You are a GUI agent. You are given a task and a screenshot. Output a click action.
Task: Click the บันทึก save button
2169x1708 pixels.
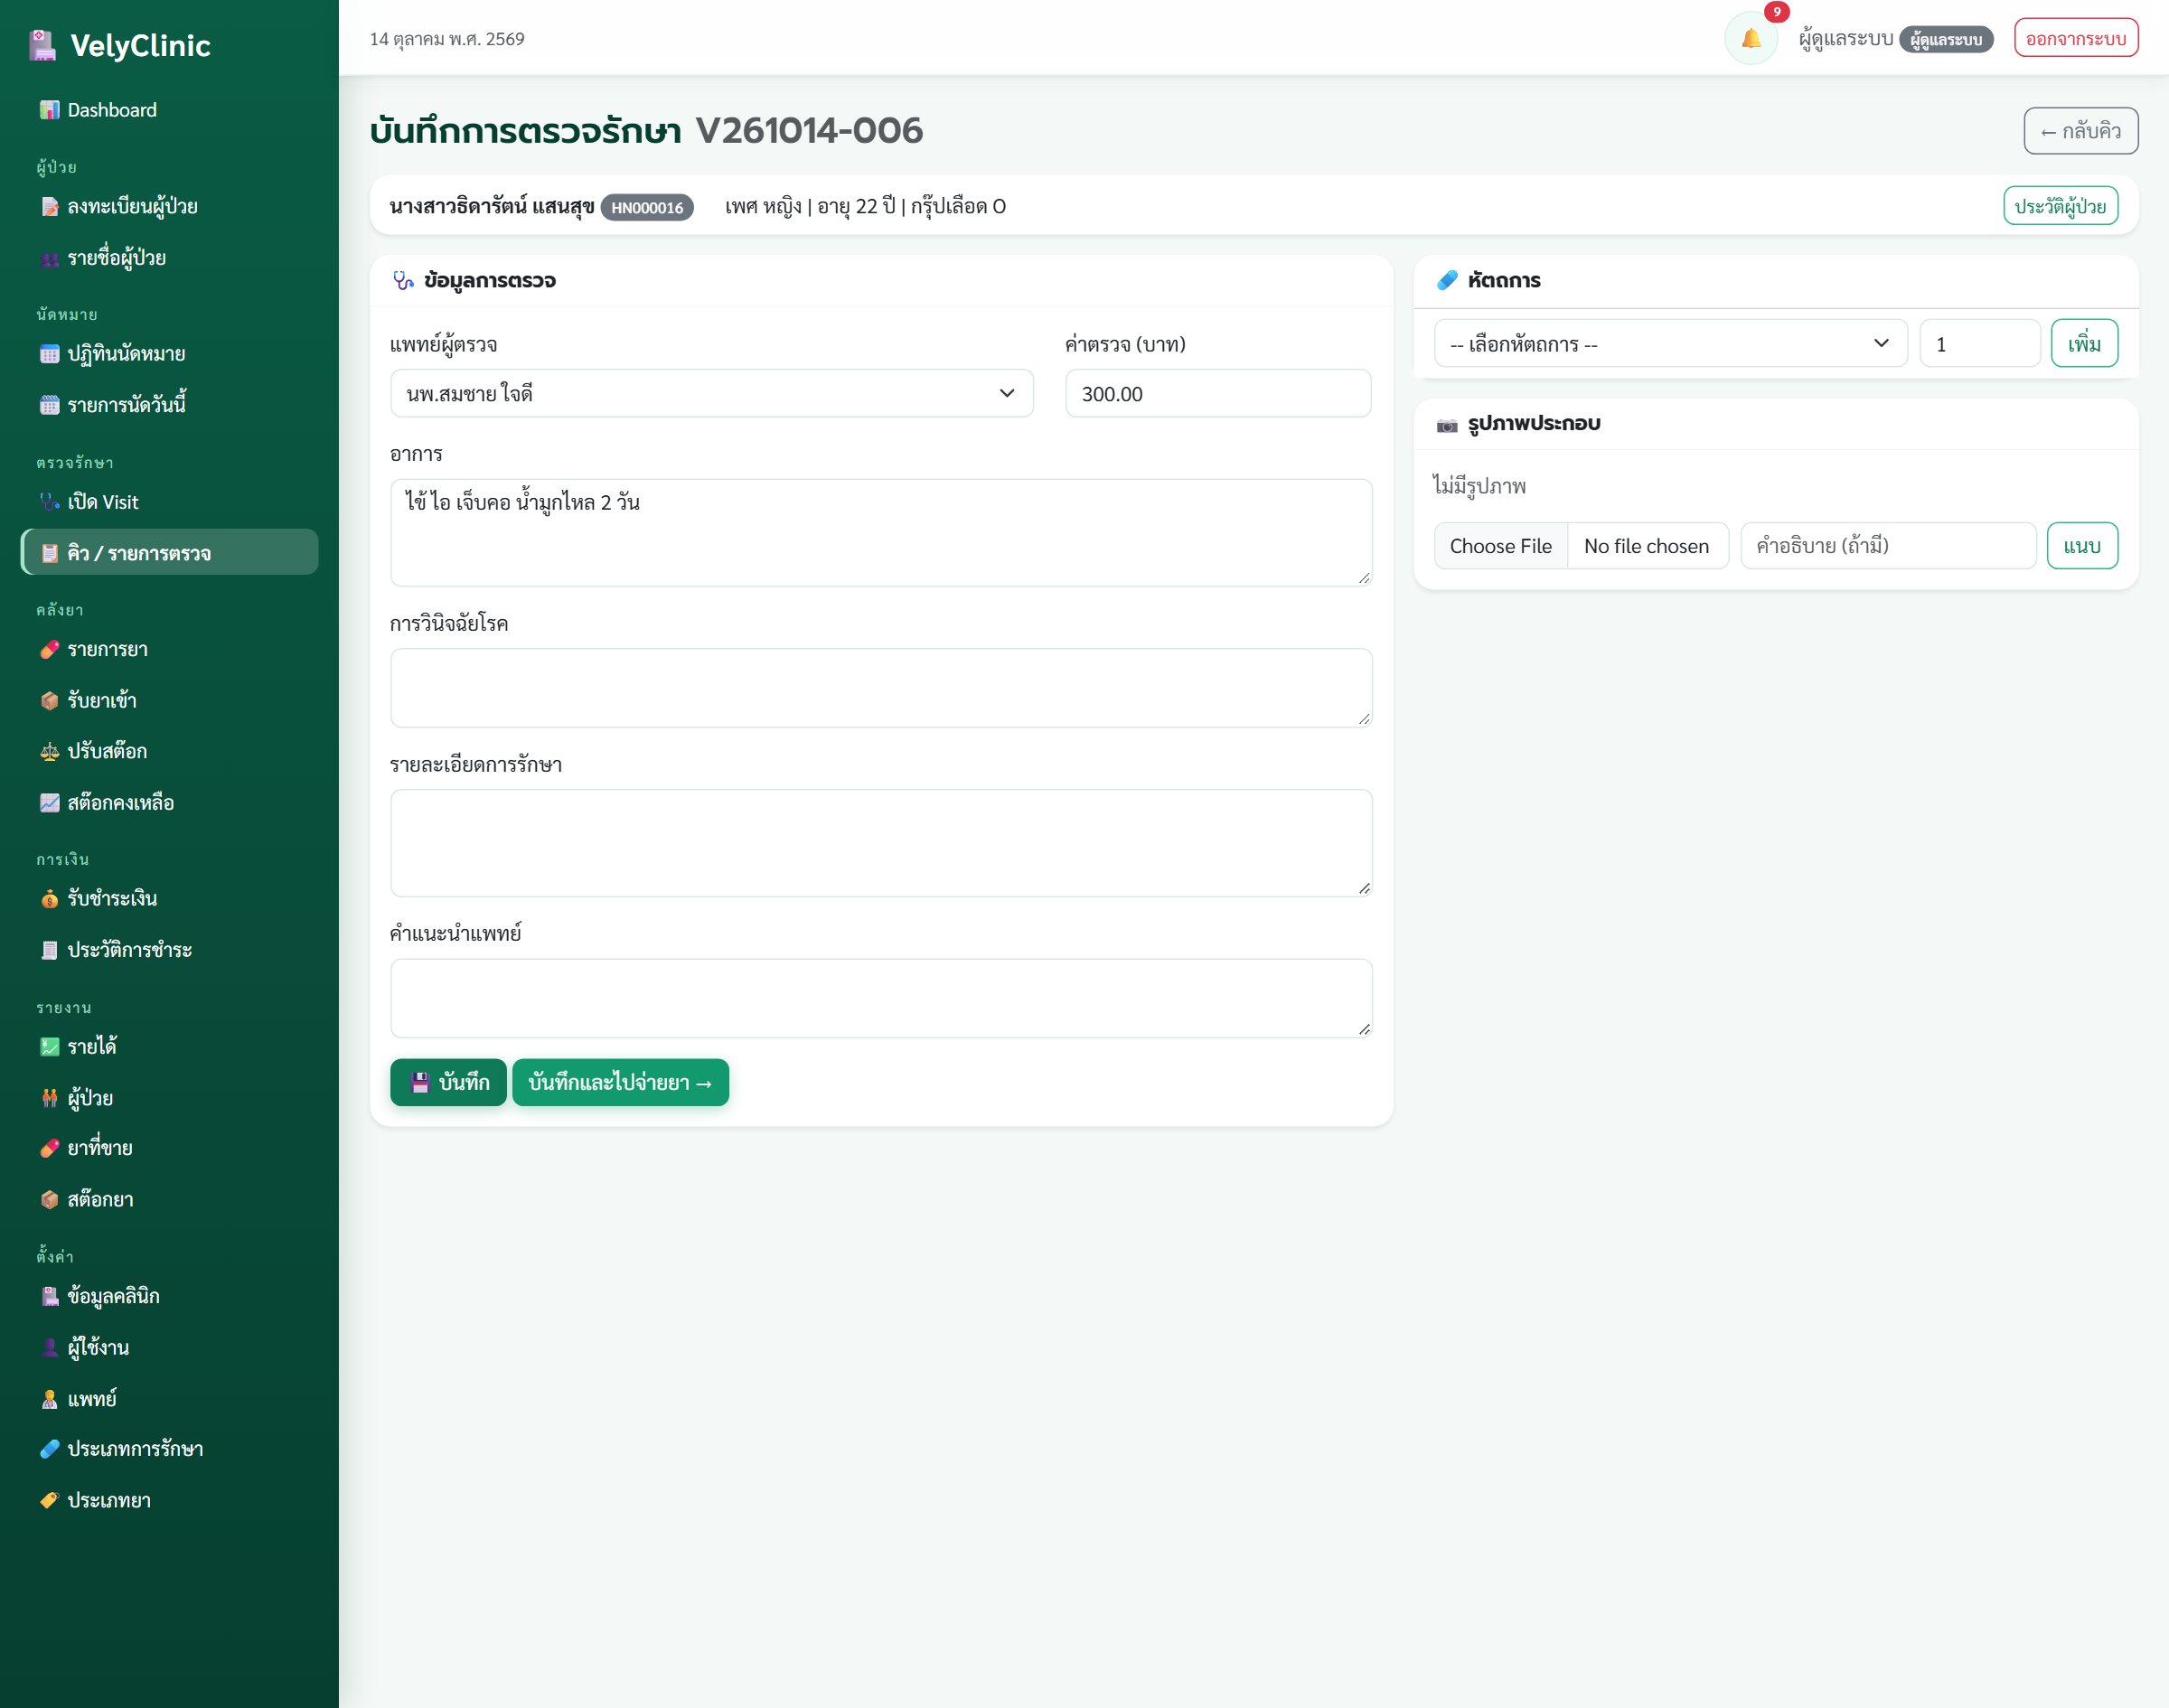coord(448,1082)
